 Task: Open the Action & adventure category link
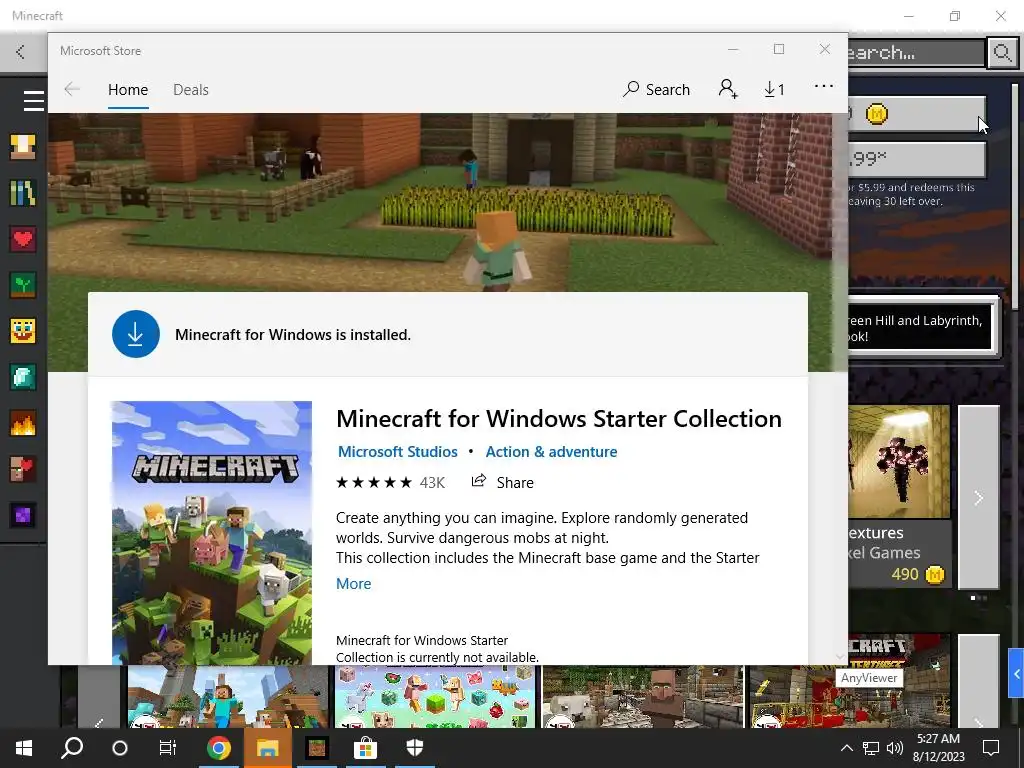coord(551,451)
